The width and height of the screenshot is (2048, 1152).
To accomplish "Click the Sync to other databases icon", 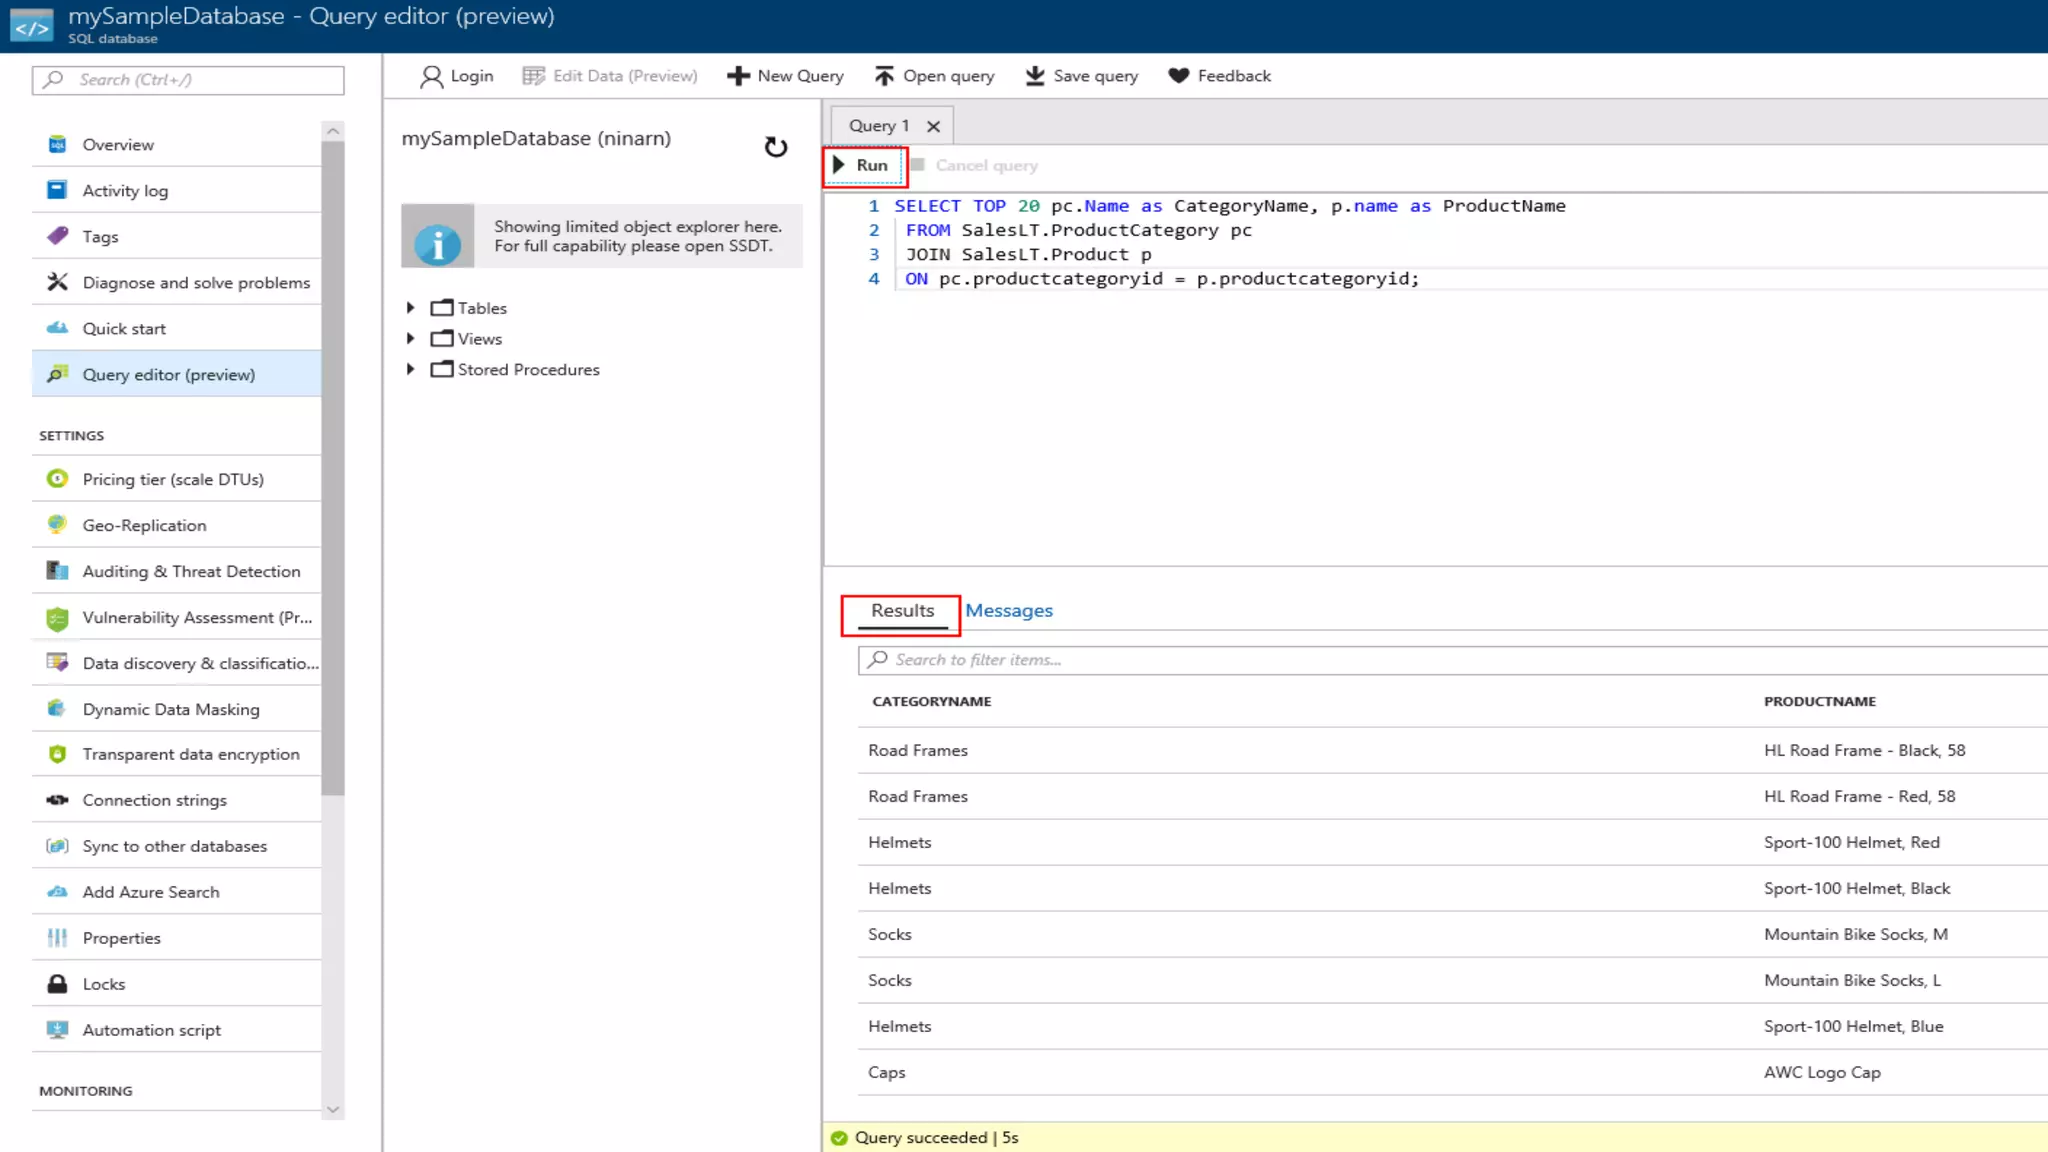I will pyautogui.click(x=57, y=846).
